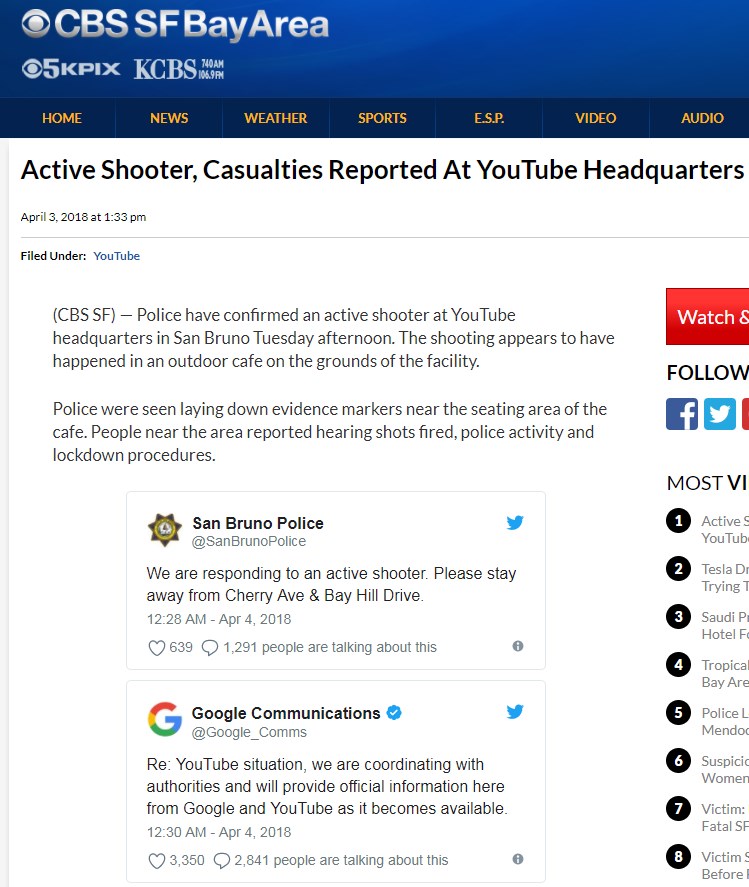
Task: Go to the HOME menu item
Action: click(x=62, y=118)
